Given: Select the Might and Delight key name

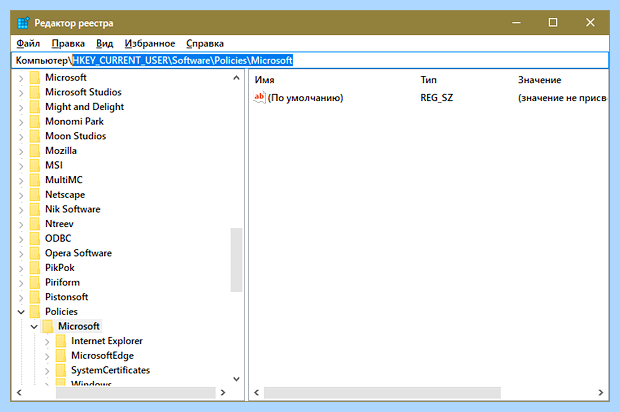Looking at the screenshot, I should 84,107.
